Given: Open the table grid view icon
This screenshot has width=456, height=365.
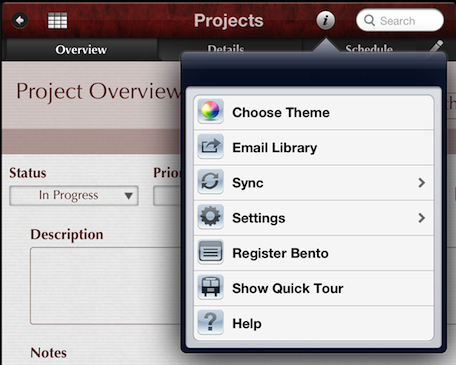Looking at the screenshot, I should [57, 21].
